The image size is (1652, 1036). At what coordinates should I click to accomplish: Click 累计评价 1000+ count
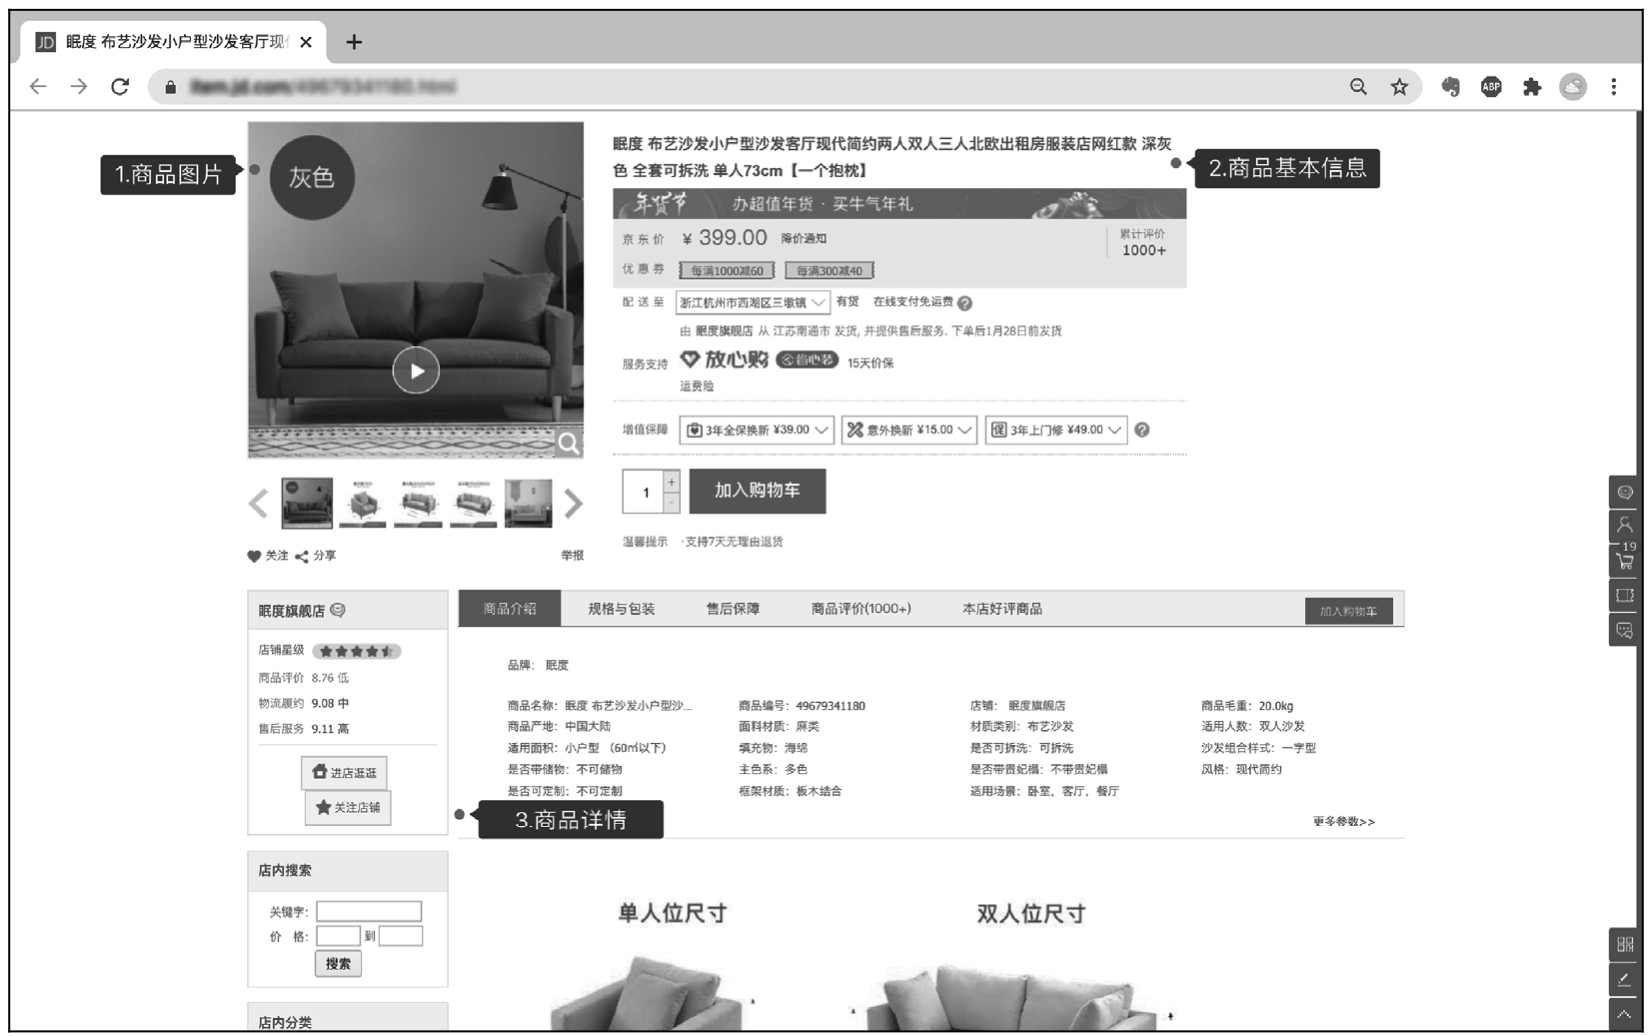tap(1143, 243)
